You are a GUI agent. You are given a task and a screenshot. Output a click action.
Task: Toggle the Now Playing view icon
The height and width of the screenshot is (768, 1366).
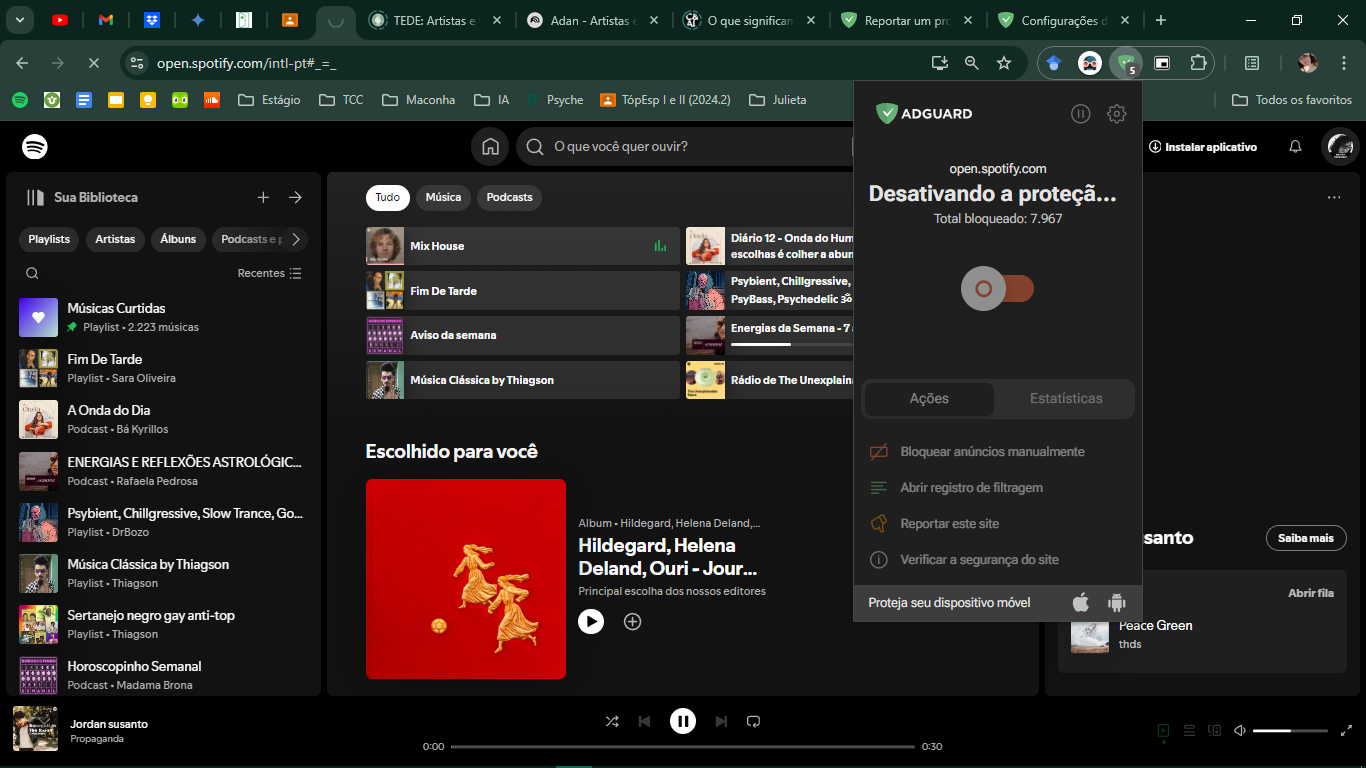[x=1163, y=731]
